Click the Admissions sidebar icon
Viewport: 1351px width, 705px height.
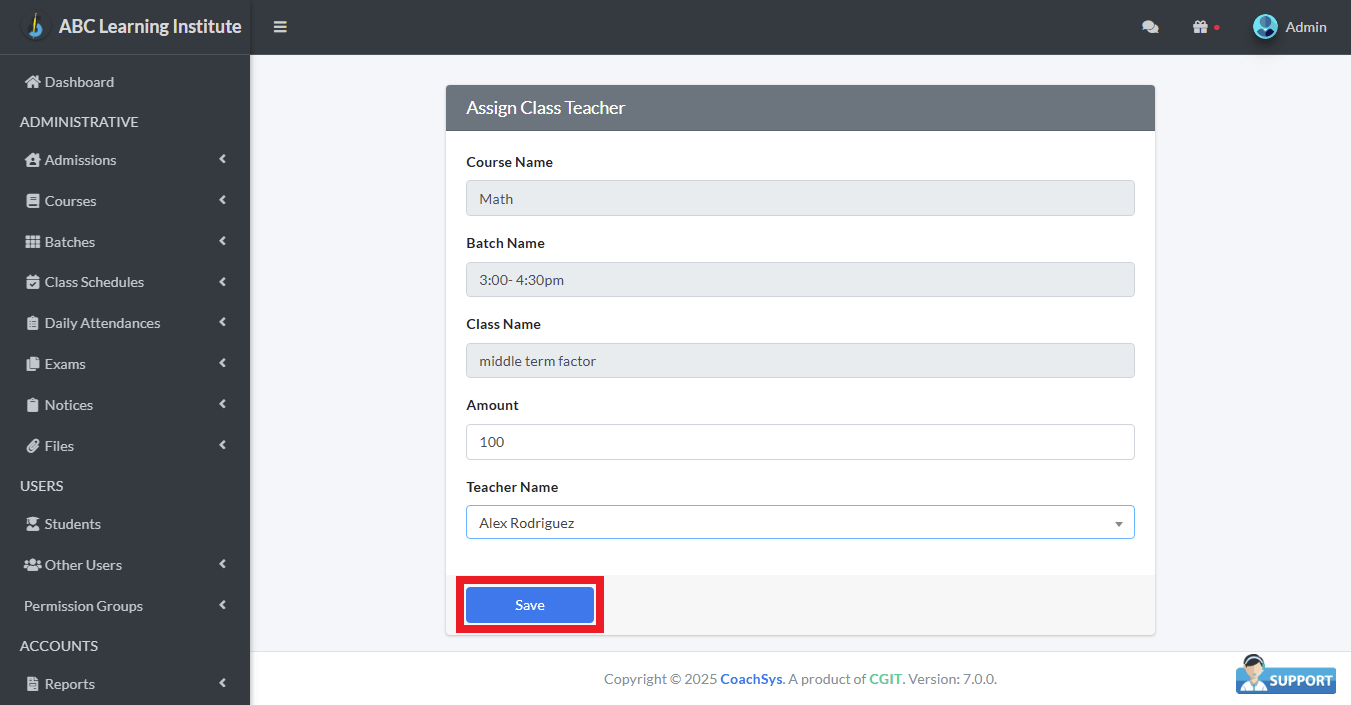[x=33, y=160]
